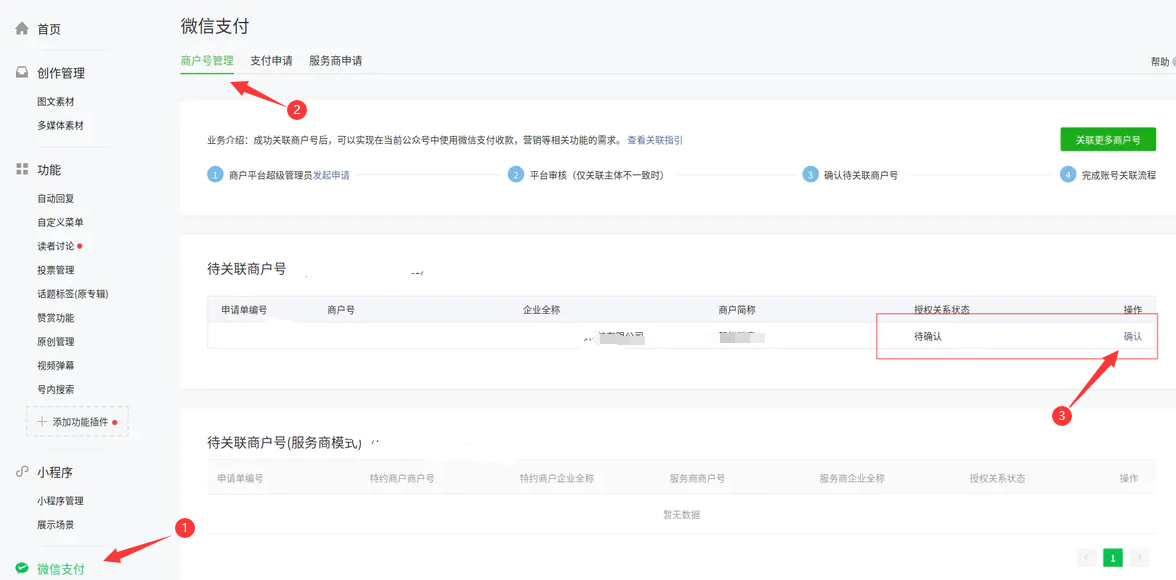Viewport: 1176px width, 580px height.
Task: Click 帮助 at the top right
Action: [1160, 62]
